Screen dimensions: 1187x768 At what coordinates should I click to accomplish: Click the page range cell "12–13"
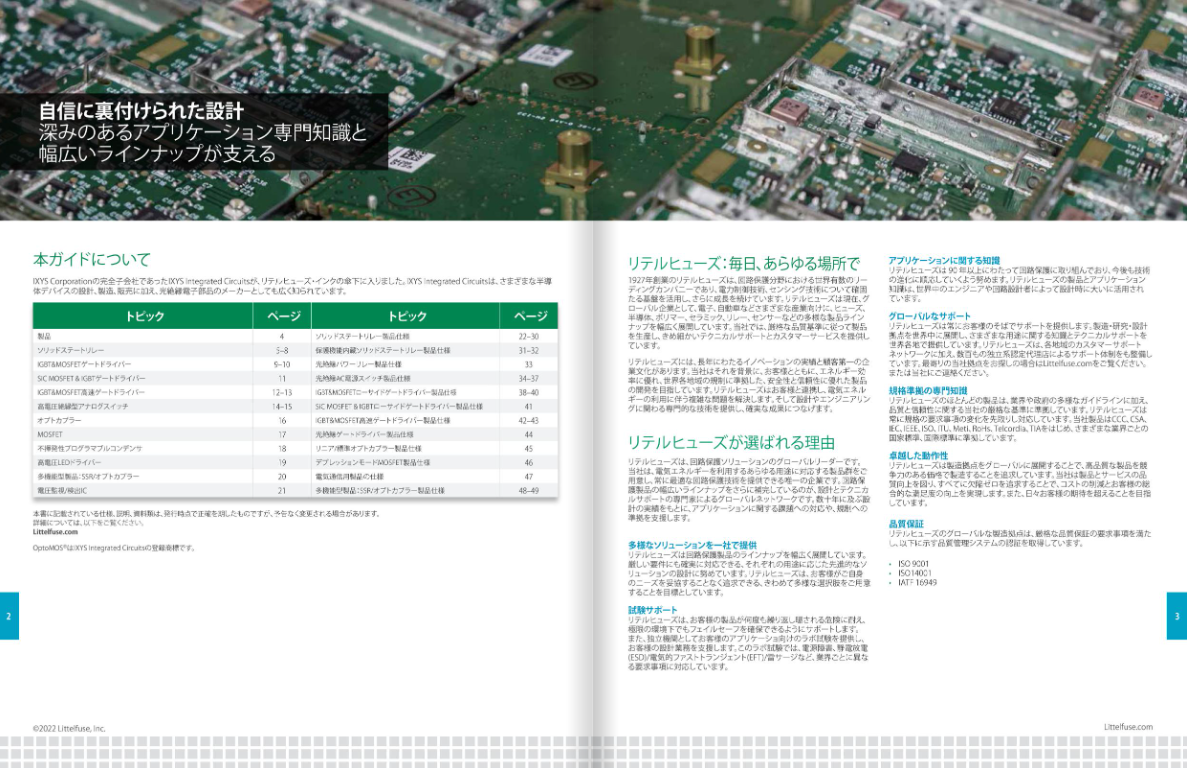point(282,393)
